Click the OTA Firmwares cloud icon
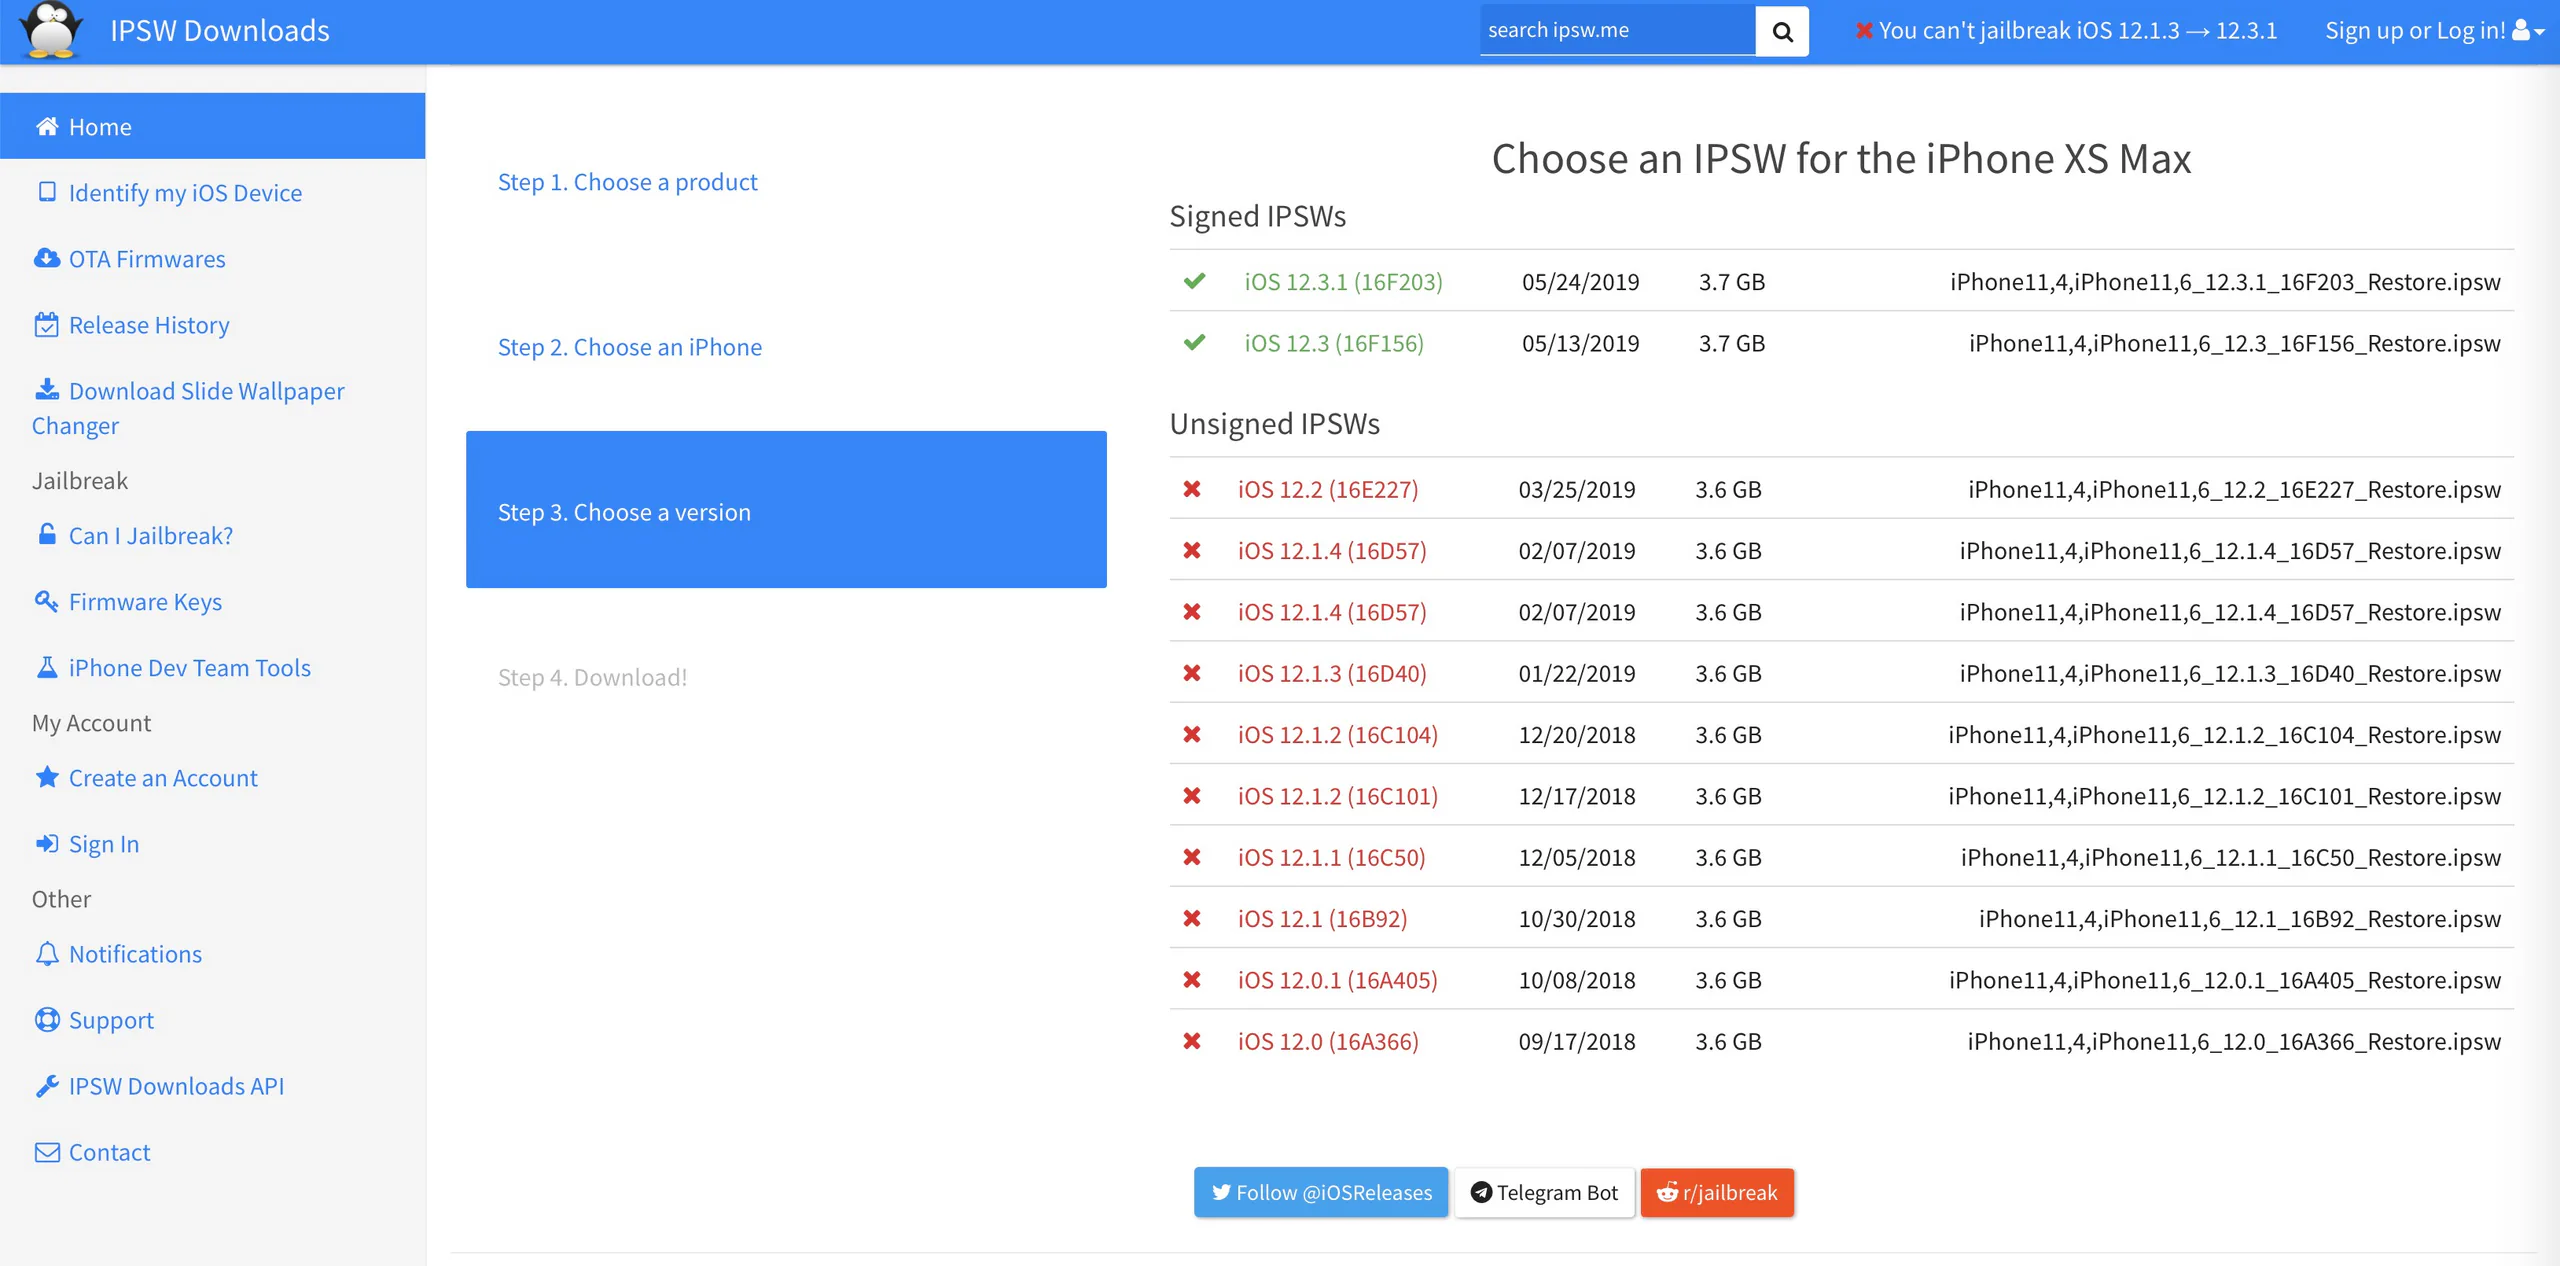 click(x=47, y=258)
